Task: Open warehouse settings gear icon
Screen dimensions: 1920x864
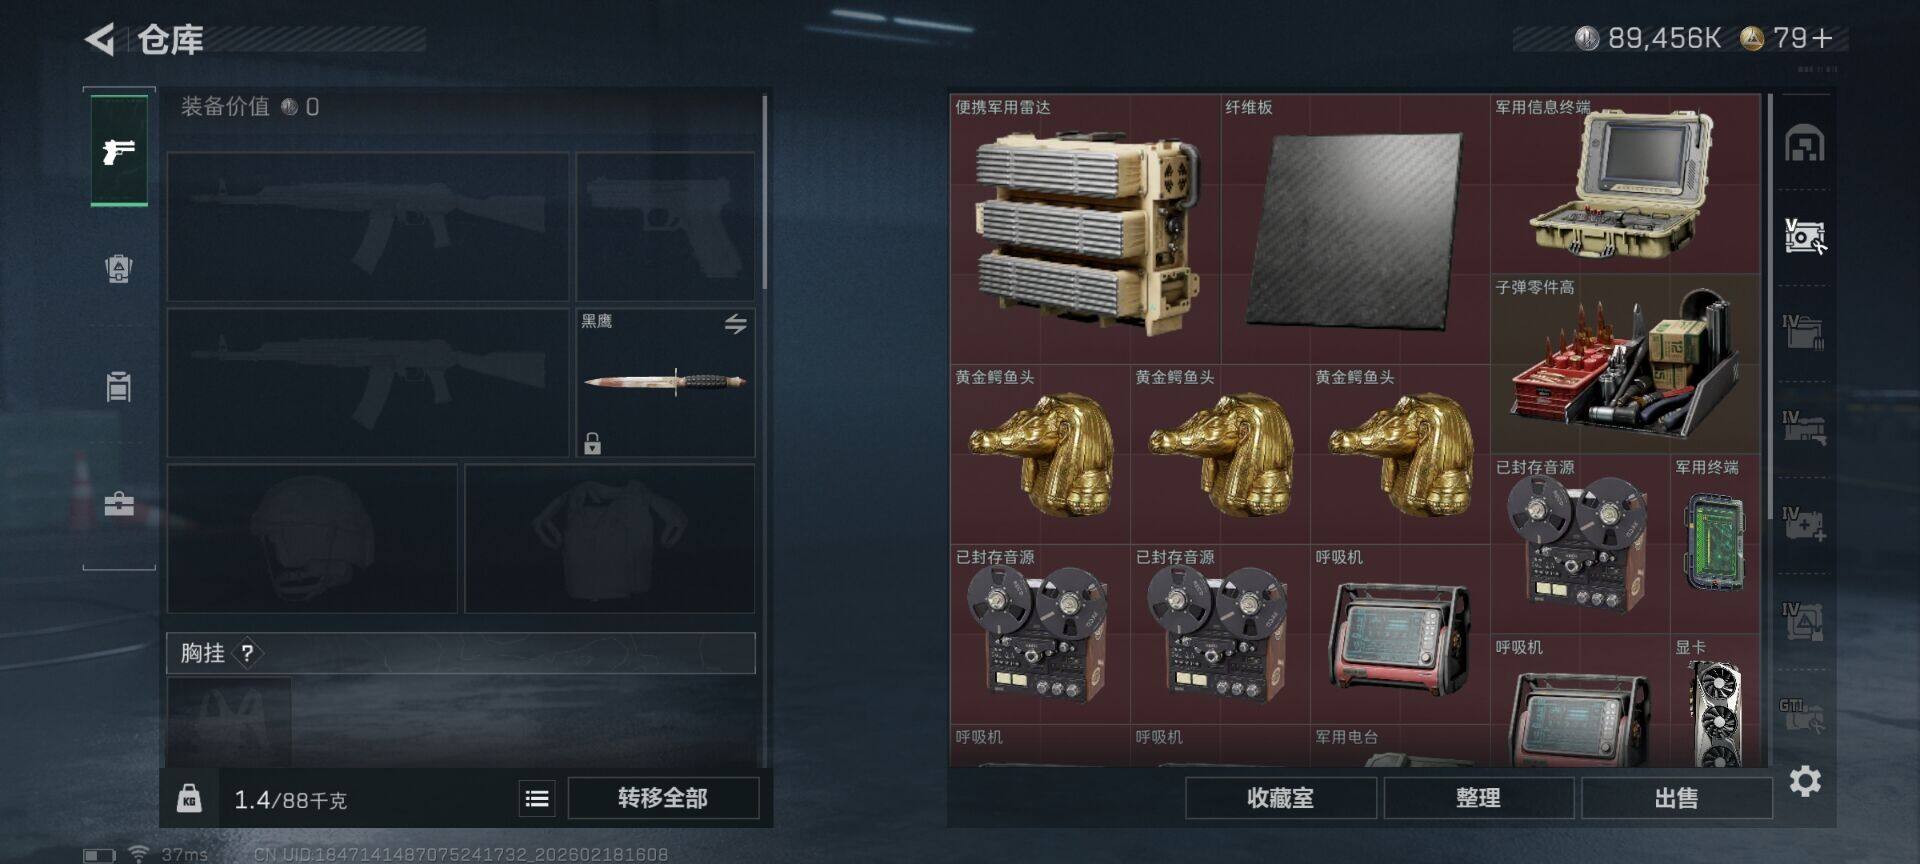Action: point(1804,781)
